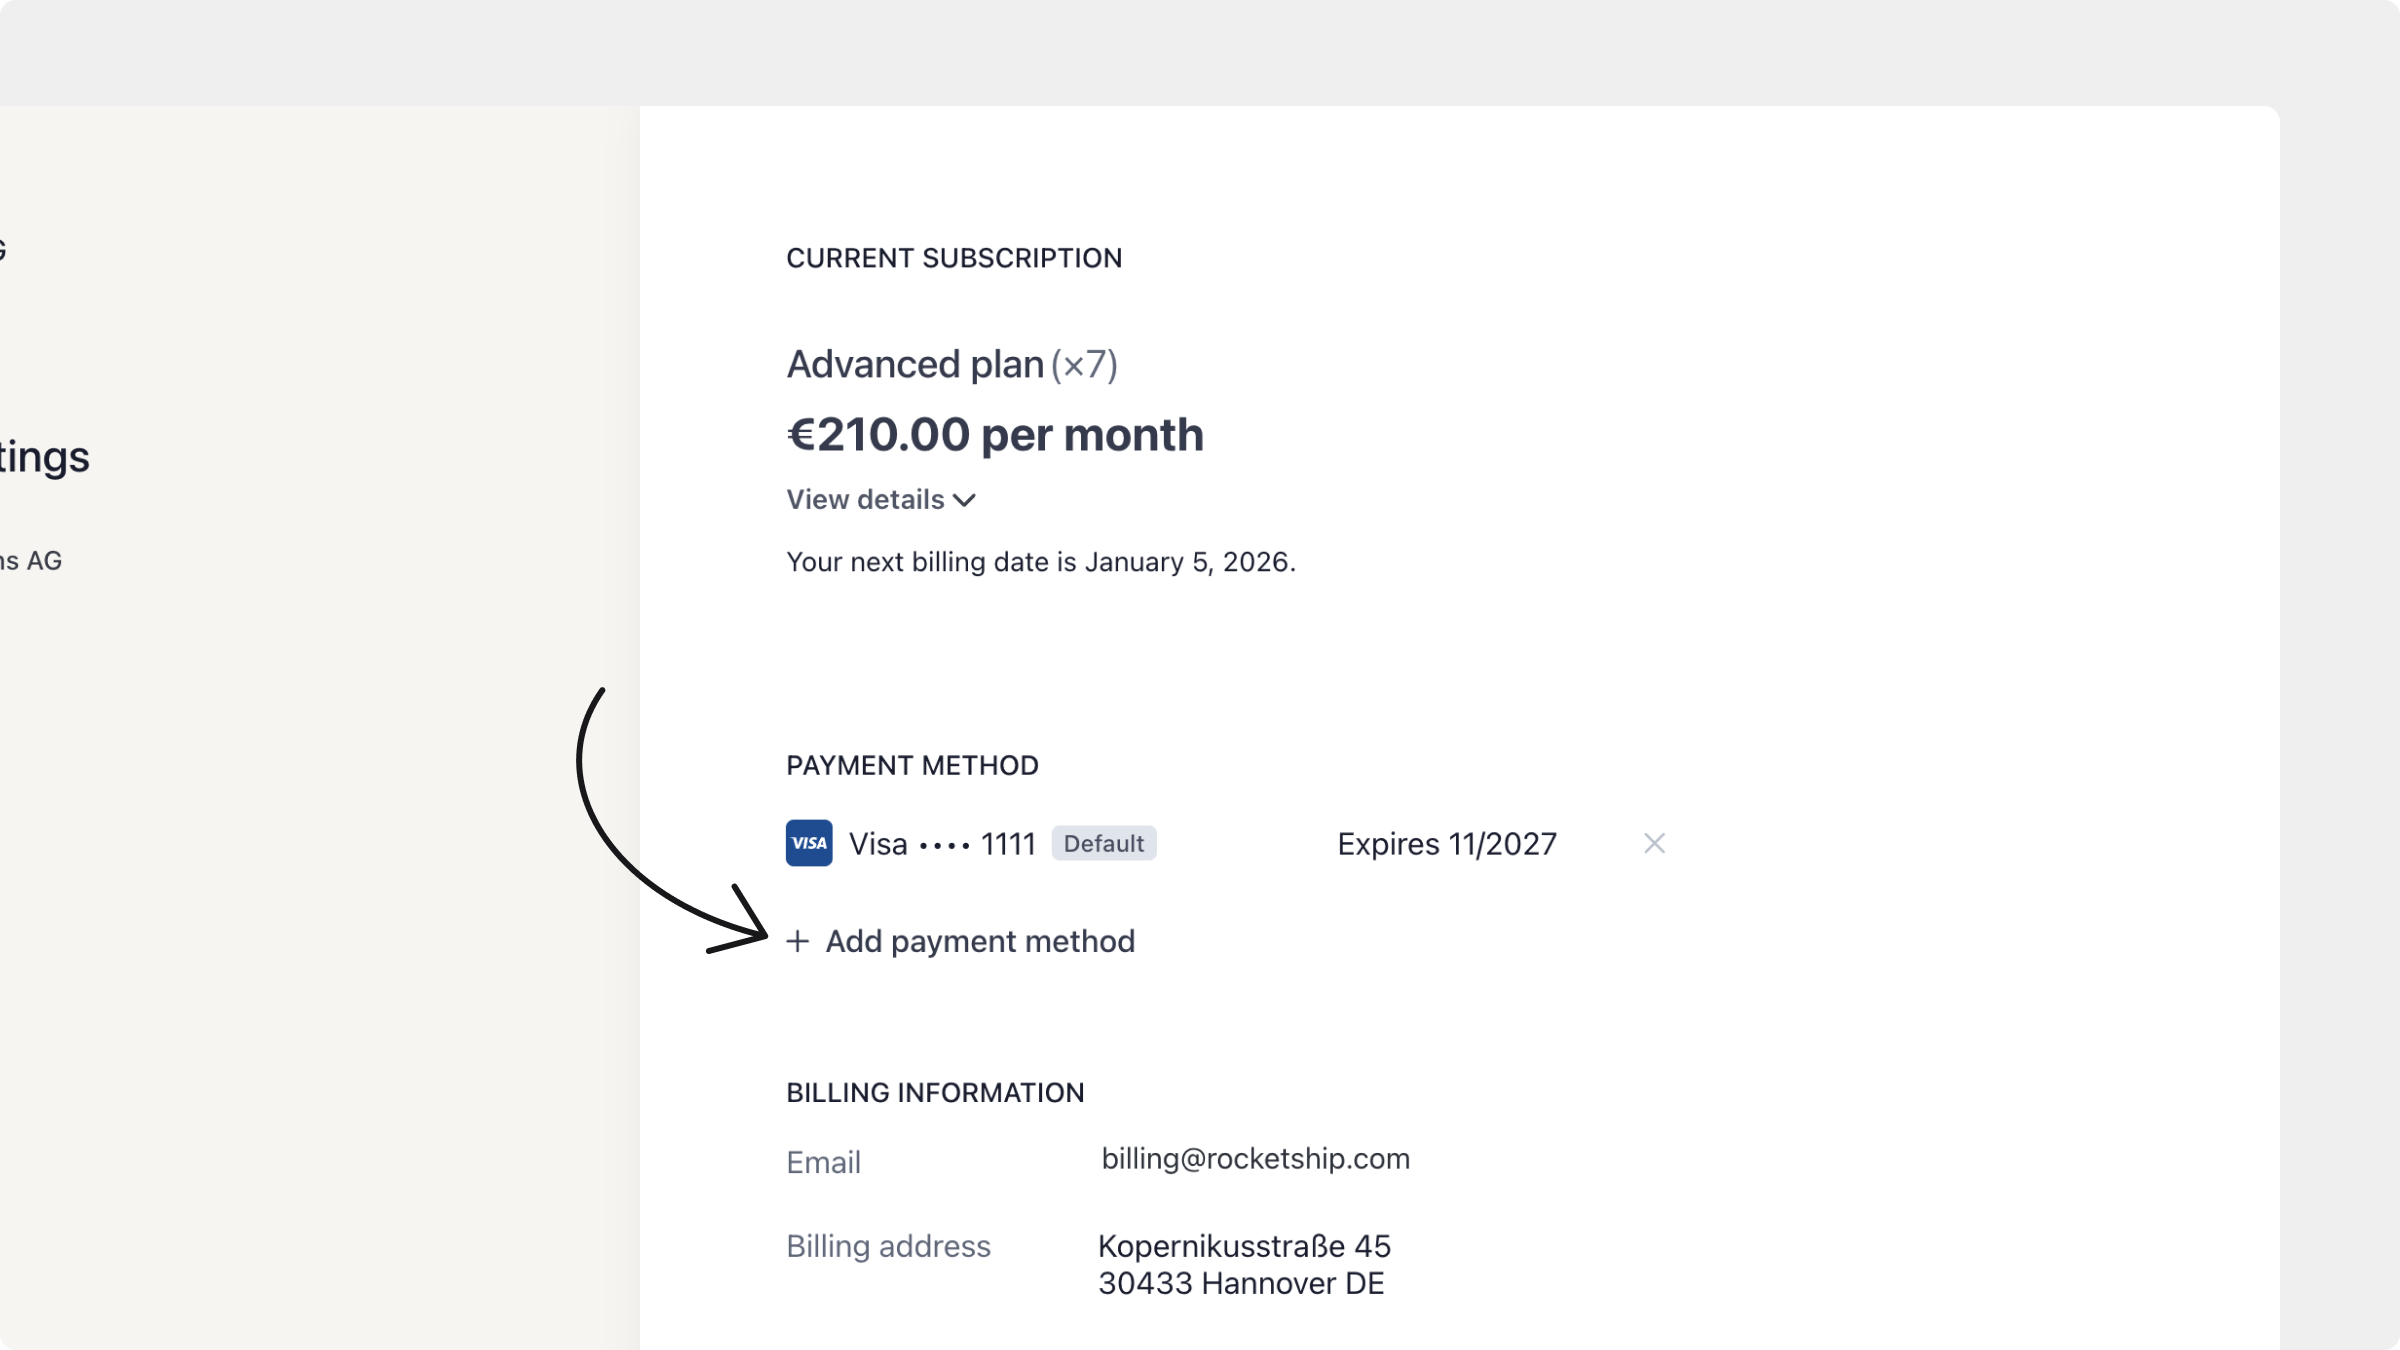Remove the Visa card with X icon
Viewport: 2400px width, 1350px height.
[1654, 843]
